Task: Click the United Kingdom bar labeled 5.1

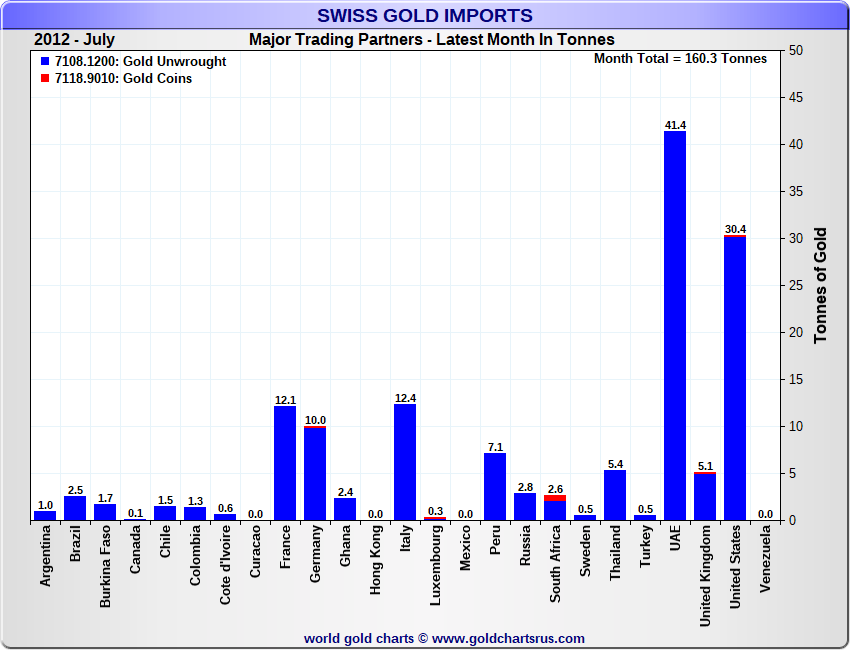Action: pos(705,497)
